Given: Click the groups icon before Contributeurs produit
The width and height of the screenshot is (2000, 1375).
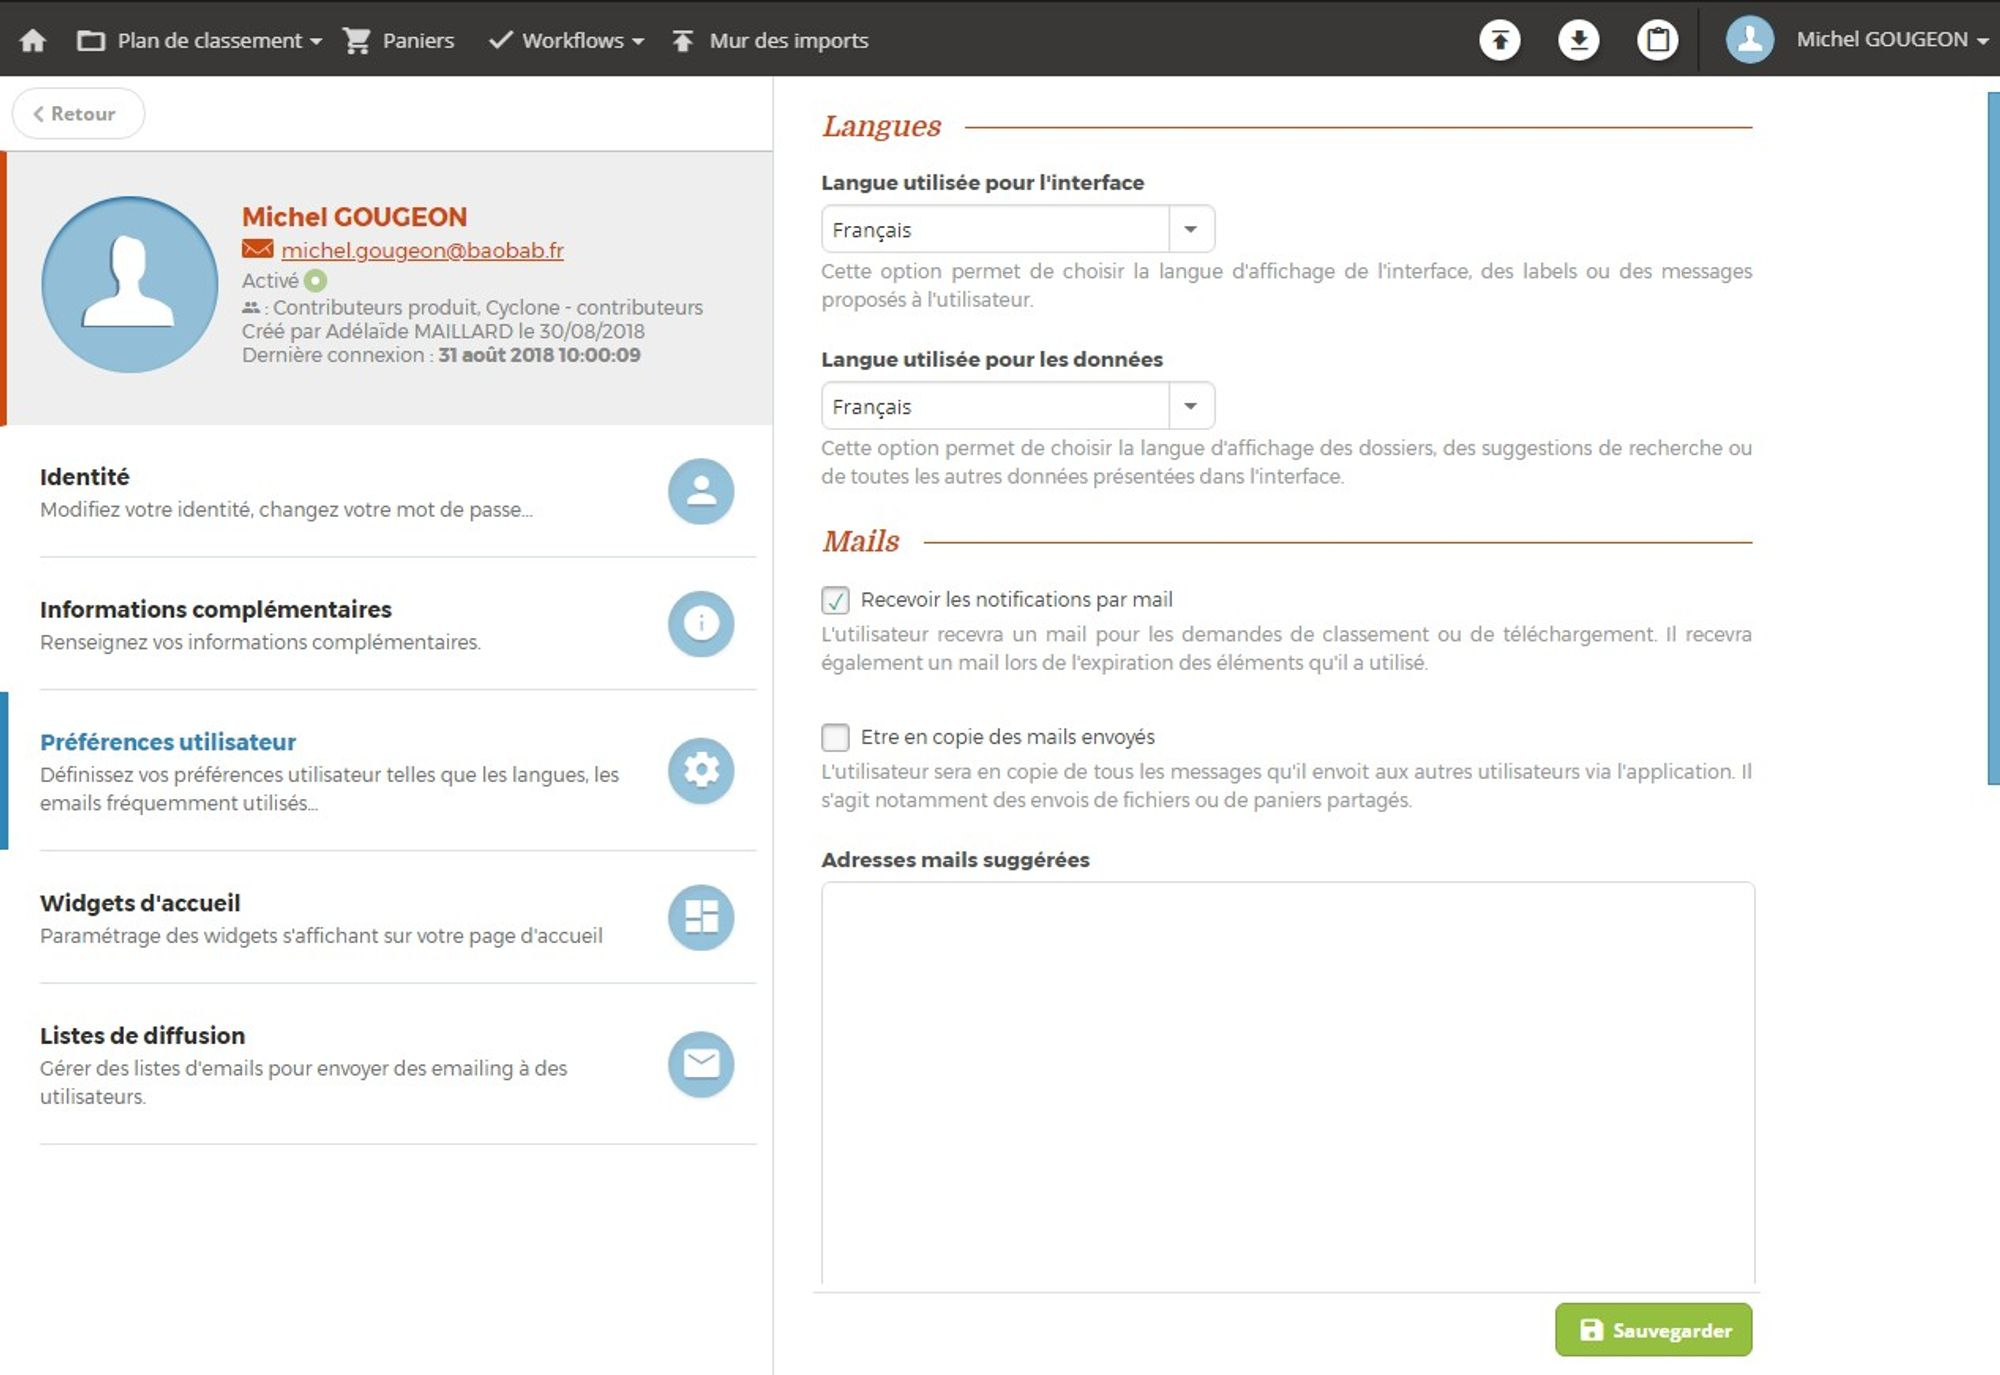Looking at the screenshot, I should click(251, 308).
